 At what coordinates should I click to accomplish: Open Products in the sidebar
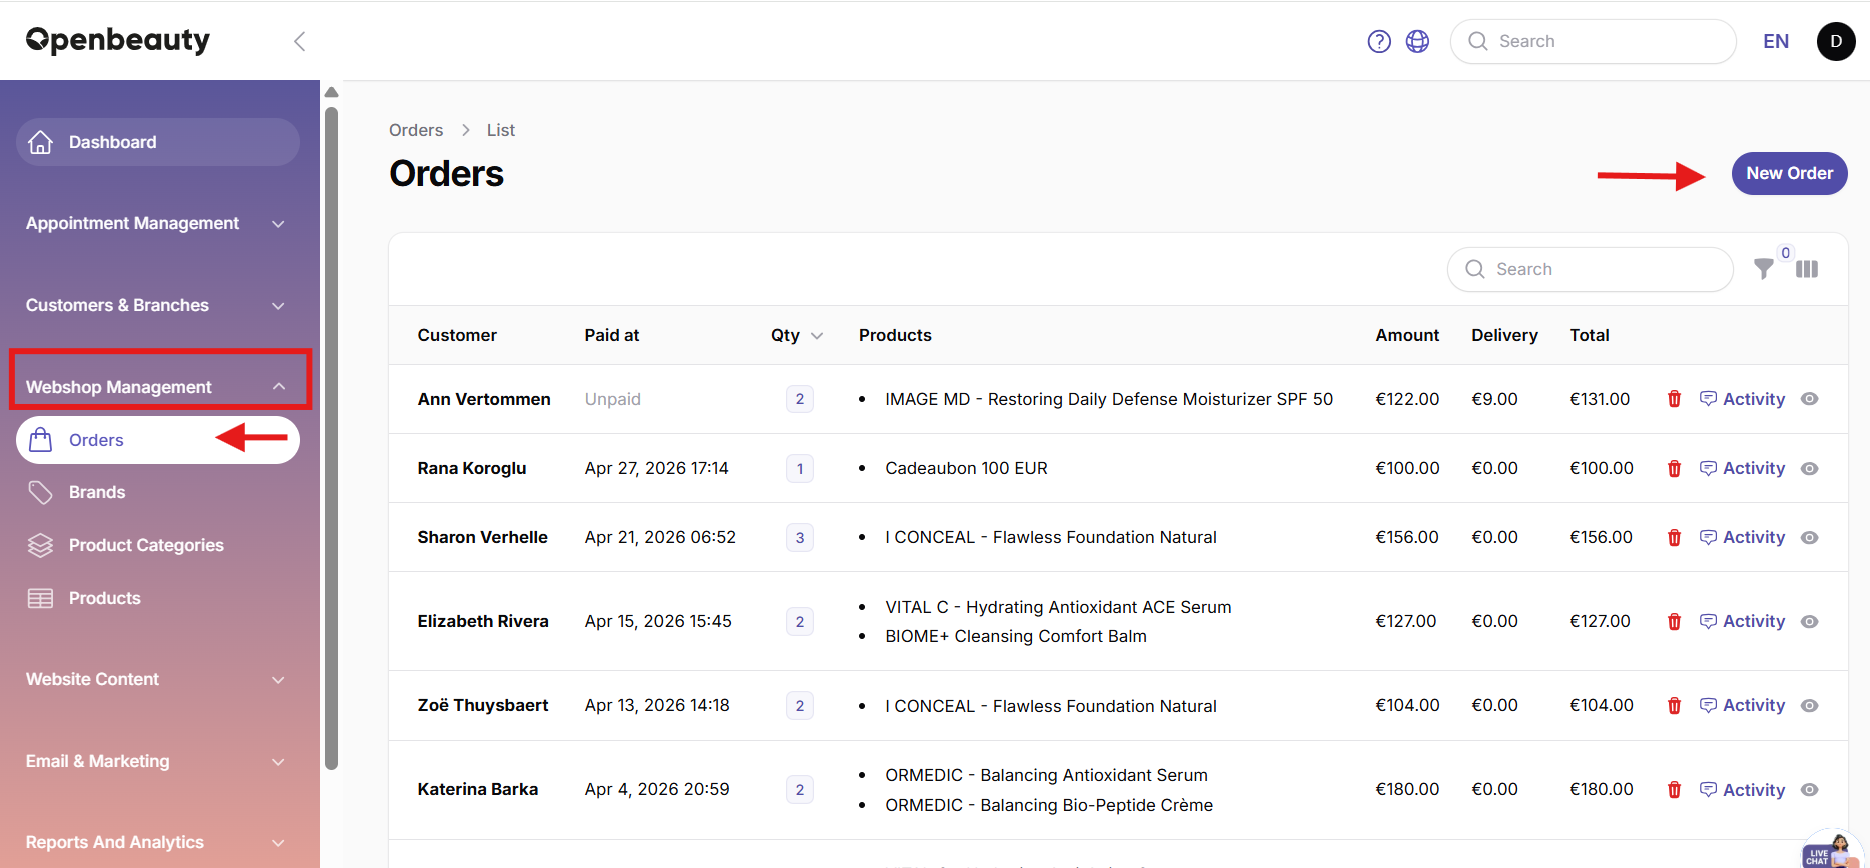158,598
